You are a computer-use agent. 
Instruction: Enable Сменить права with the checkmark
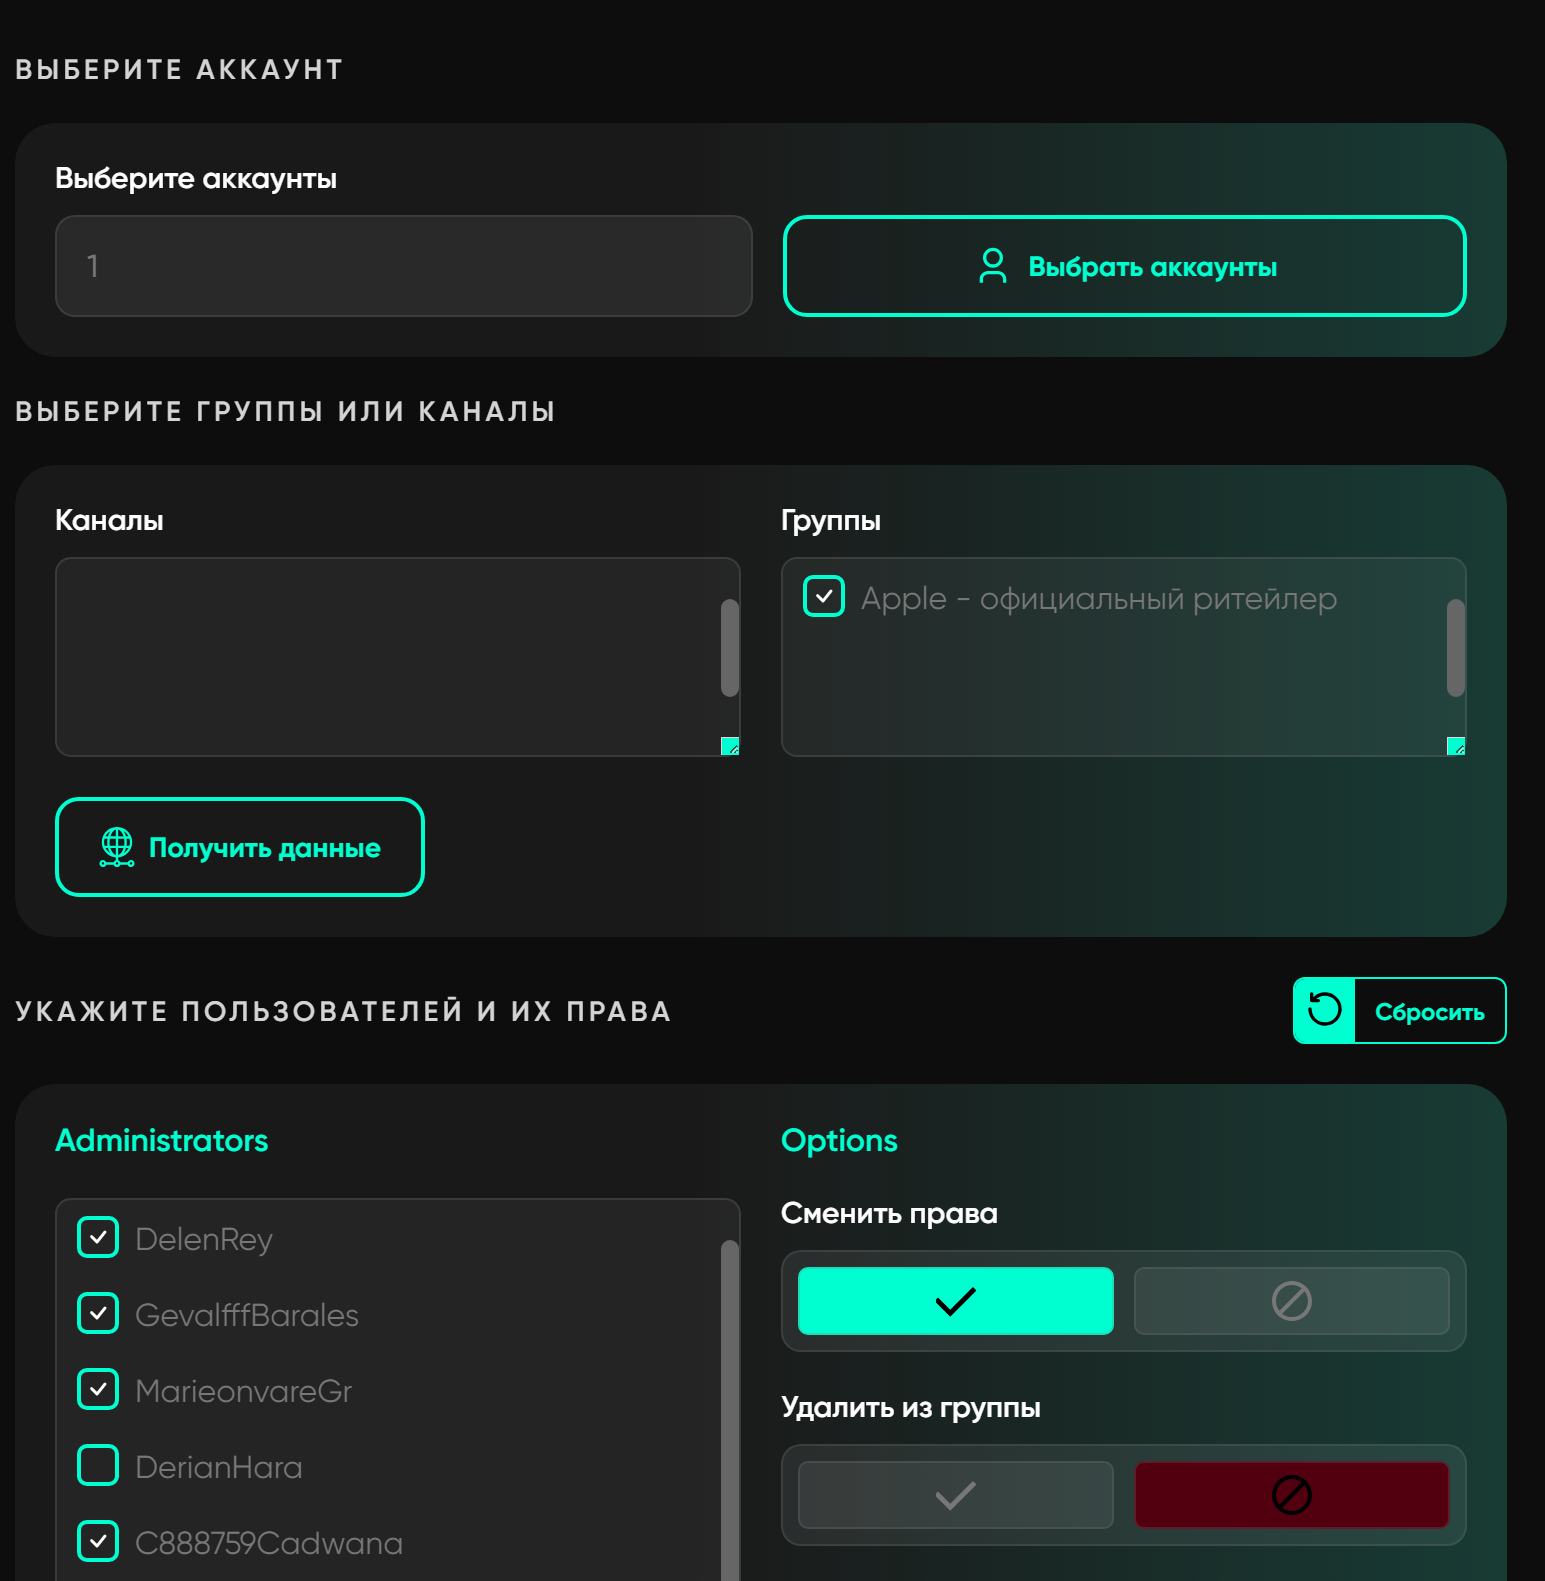click(955, 1301)
